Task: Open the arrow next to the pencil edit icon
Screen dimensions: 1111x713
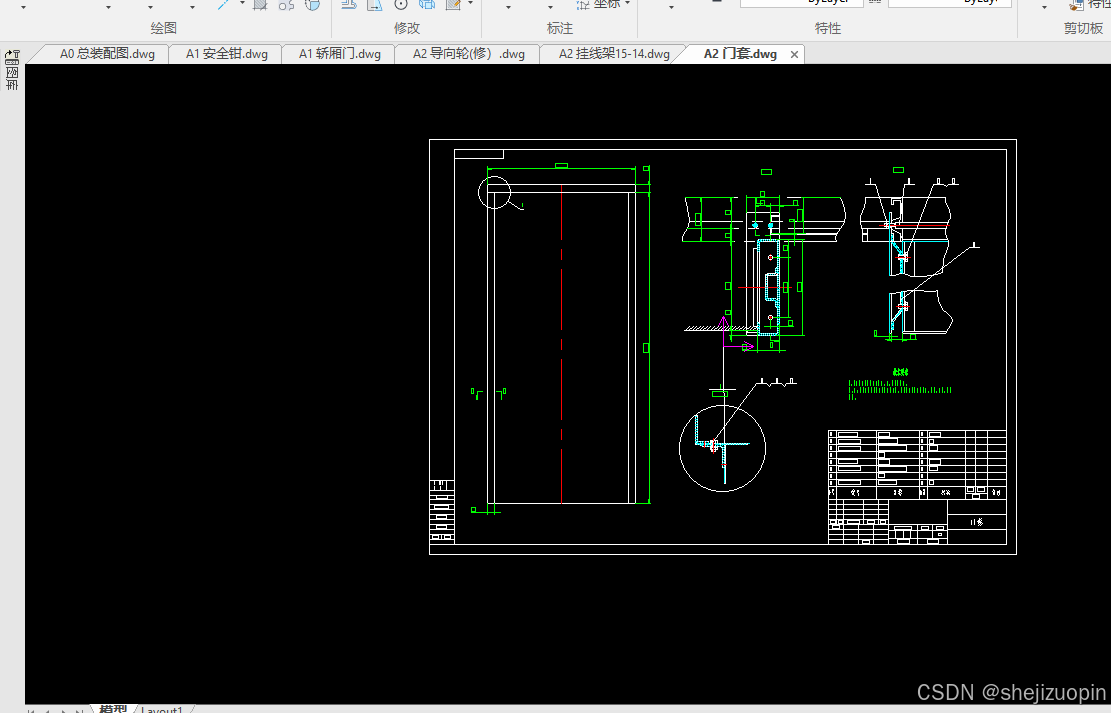Action: 470,4
